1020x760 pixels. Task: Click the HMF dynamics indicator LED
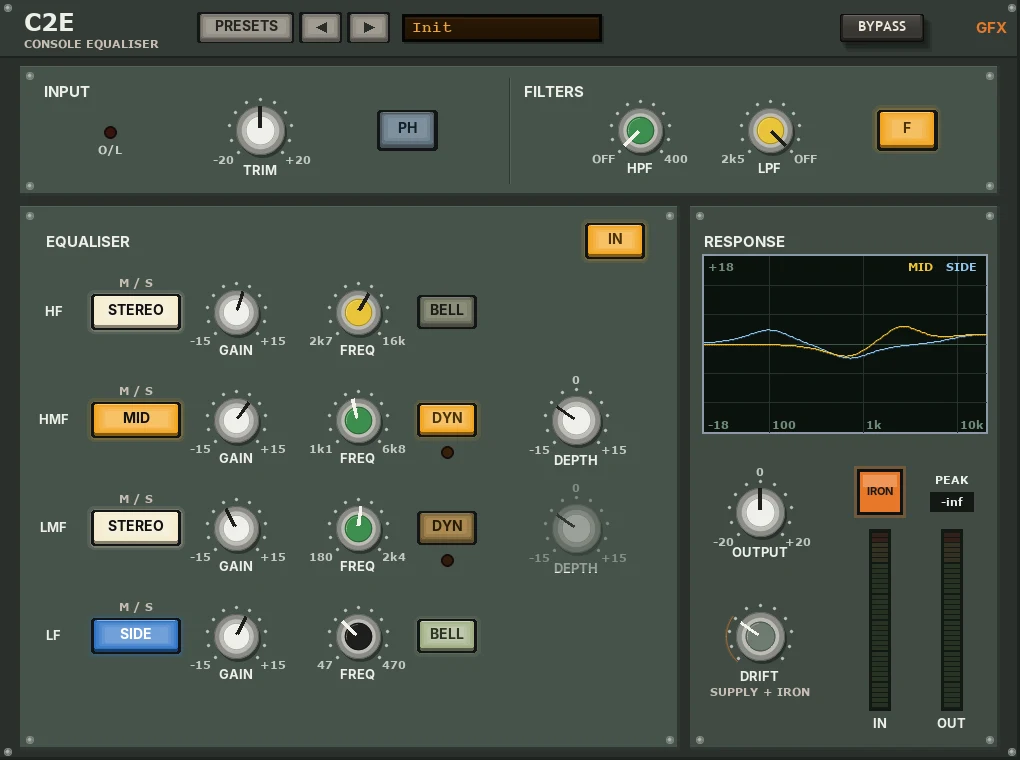point(447,452)
